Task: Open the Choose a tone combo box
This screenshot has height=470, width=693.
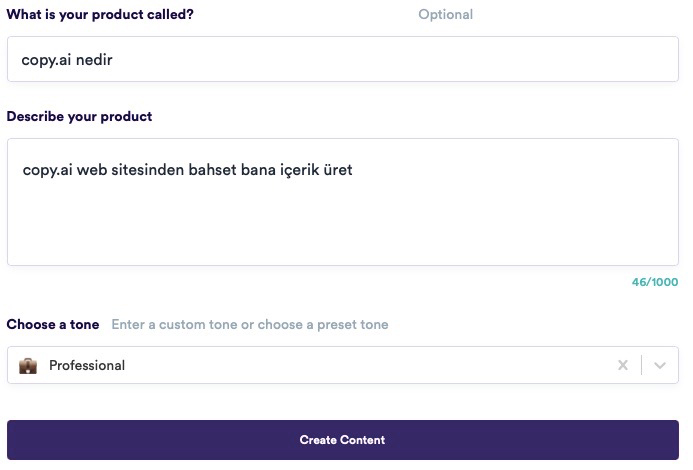Action: (343, 365)
